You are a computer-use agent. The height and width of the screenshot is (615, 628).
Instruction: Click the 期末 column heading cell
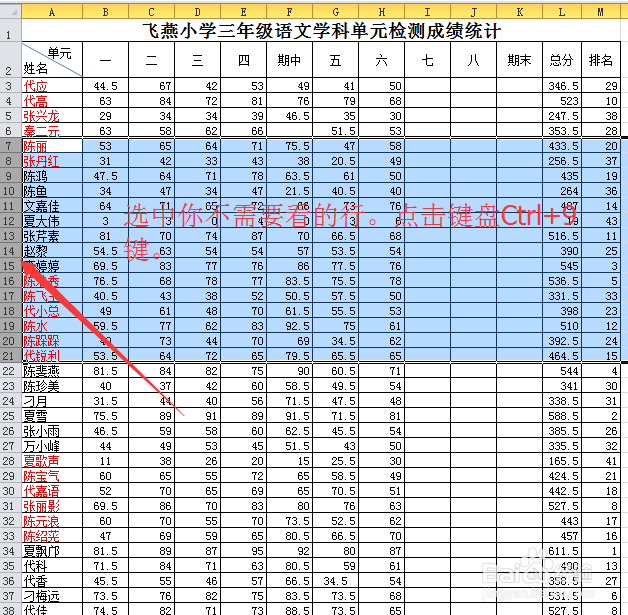tap(519, 60)
